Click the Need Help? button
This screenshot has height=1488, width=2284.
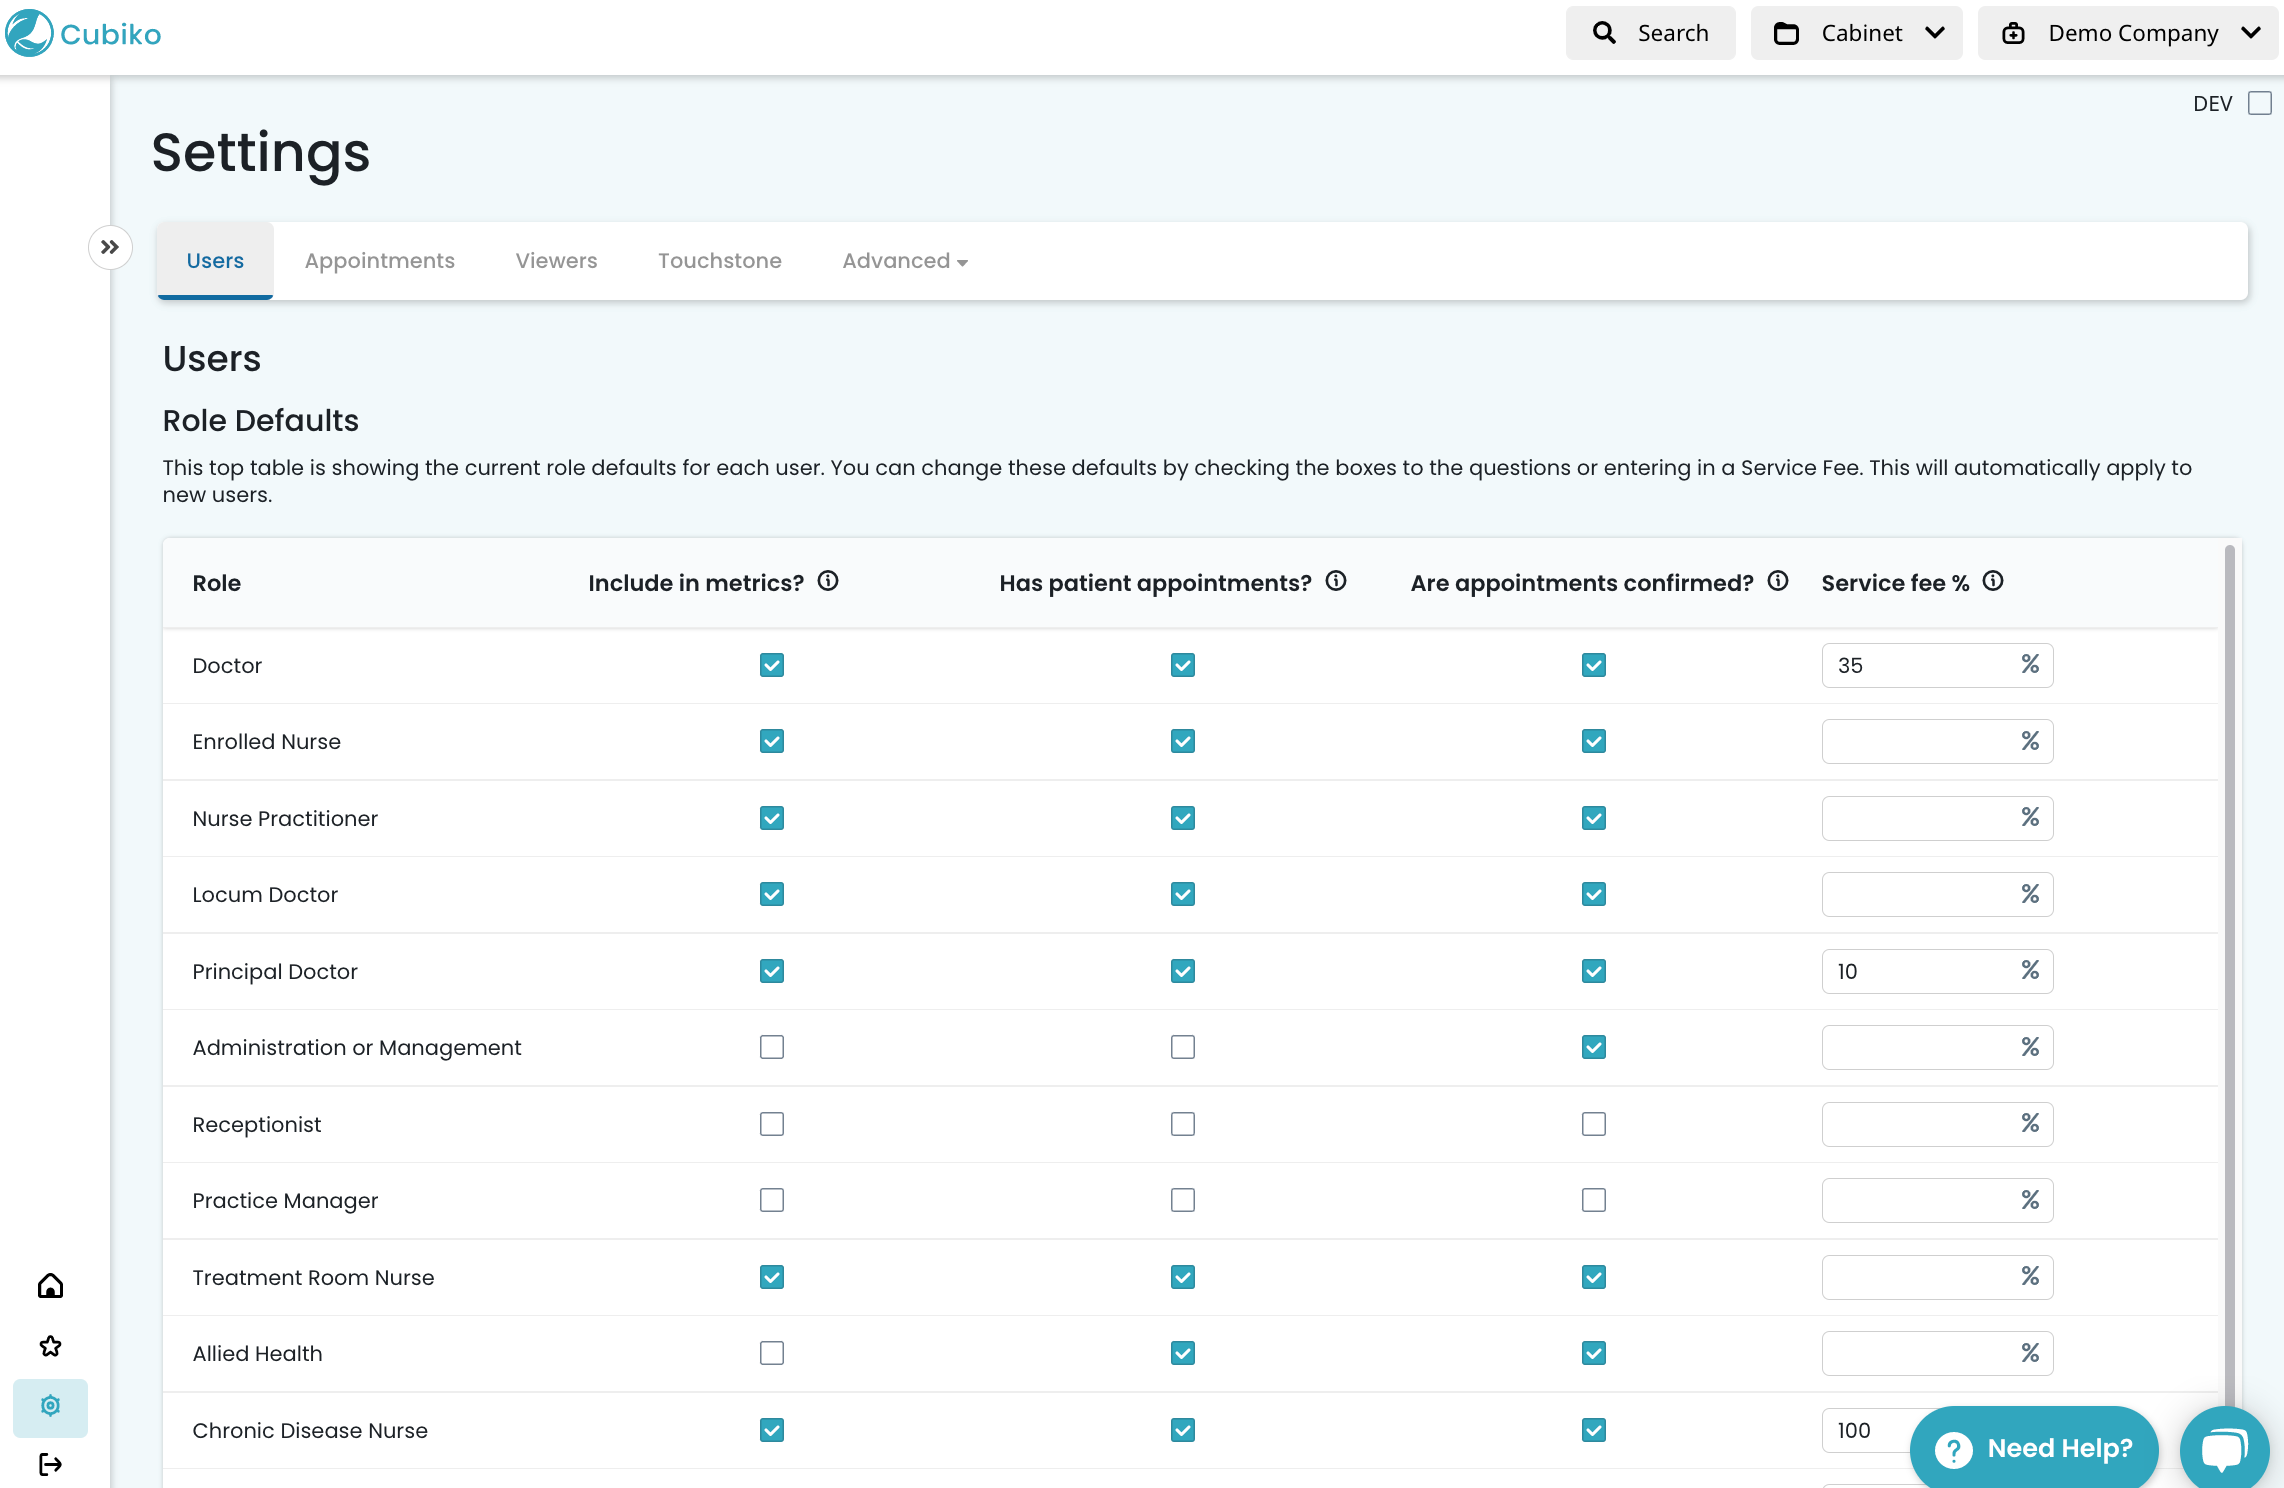click(2034, 1448)
